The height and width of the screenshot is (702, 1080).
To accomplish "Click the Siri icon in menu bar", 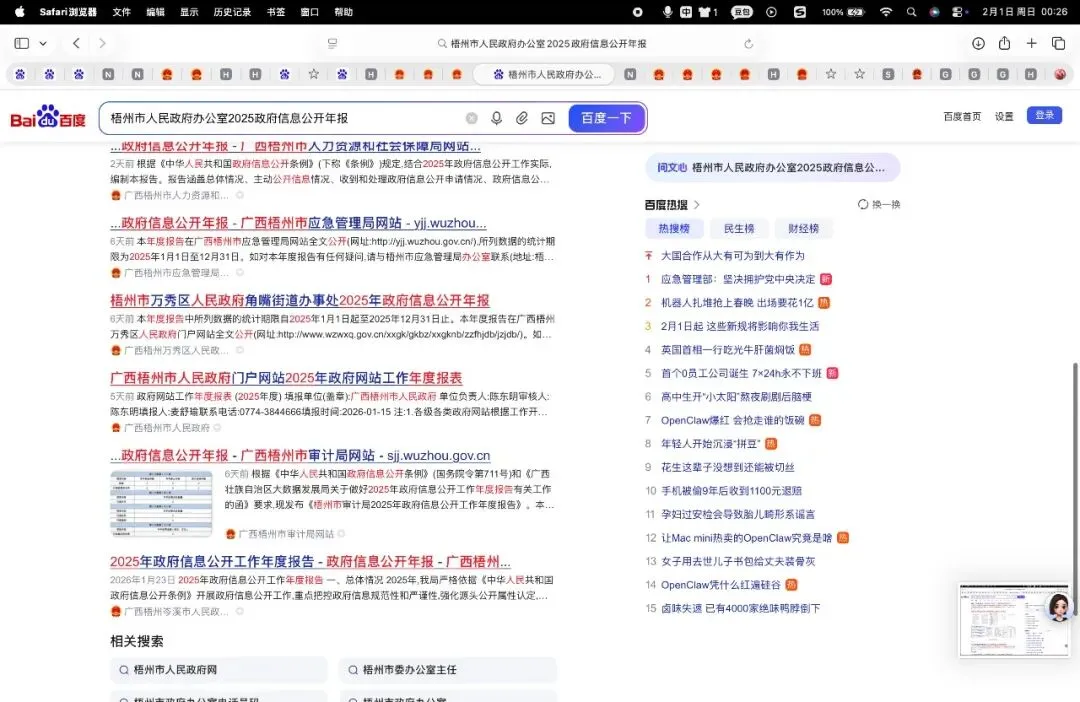I will tap(935, 12).
